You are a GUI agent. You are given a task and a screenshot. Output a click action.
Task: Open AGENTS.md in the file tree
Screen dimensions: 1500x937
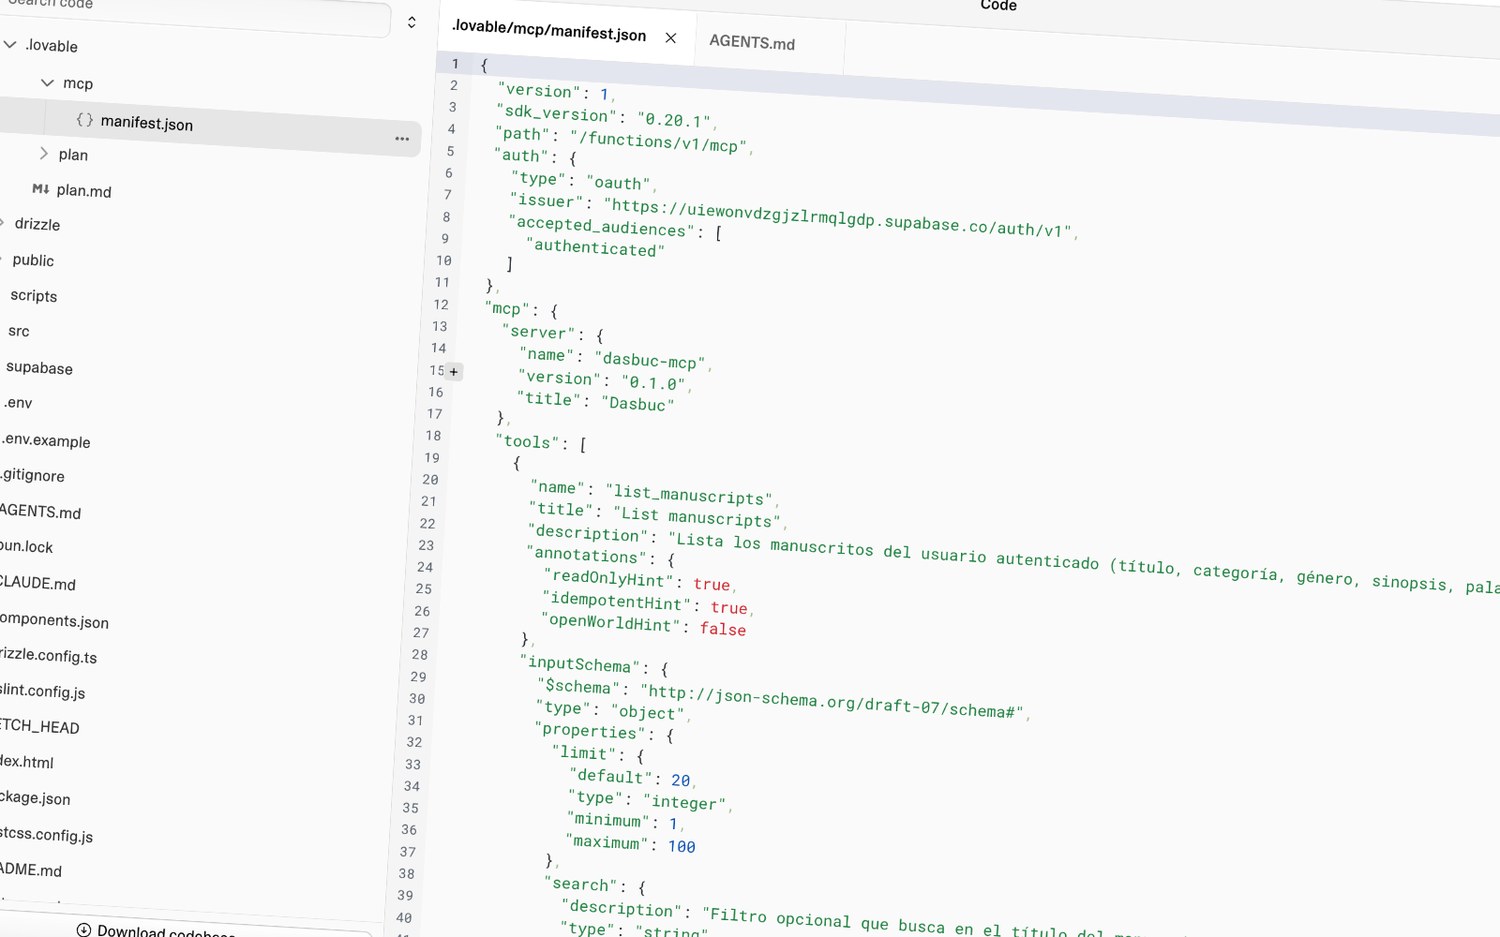pyautogui.click(x=40, y=511)
